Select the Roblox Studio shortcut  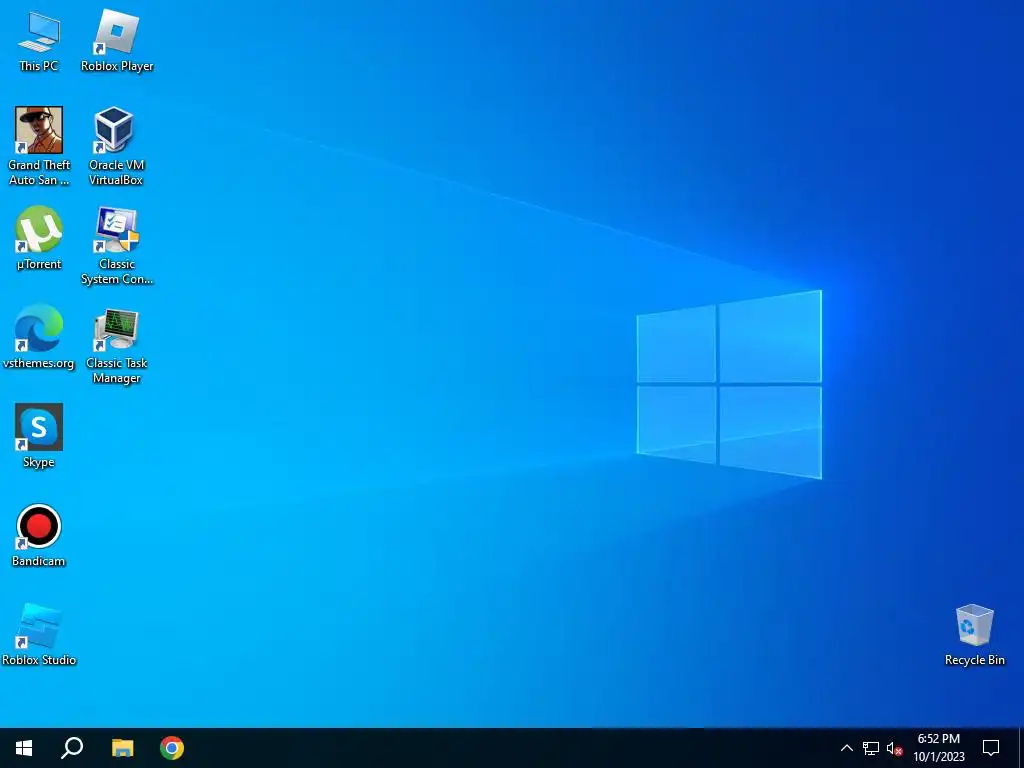click(39, 635)
